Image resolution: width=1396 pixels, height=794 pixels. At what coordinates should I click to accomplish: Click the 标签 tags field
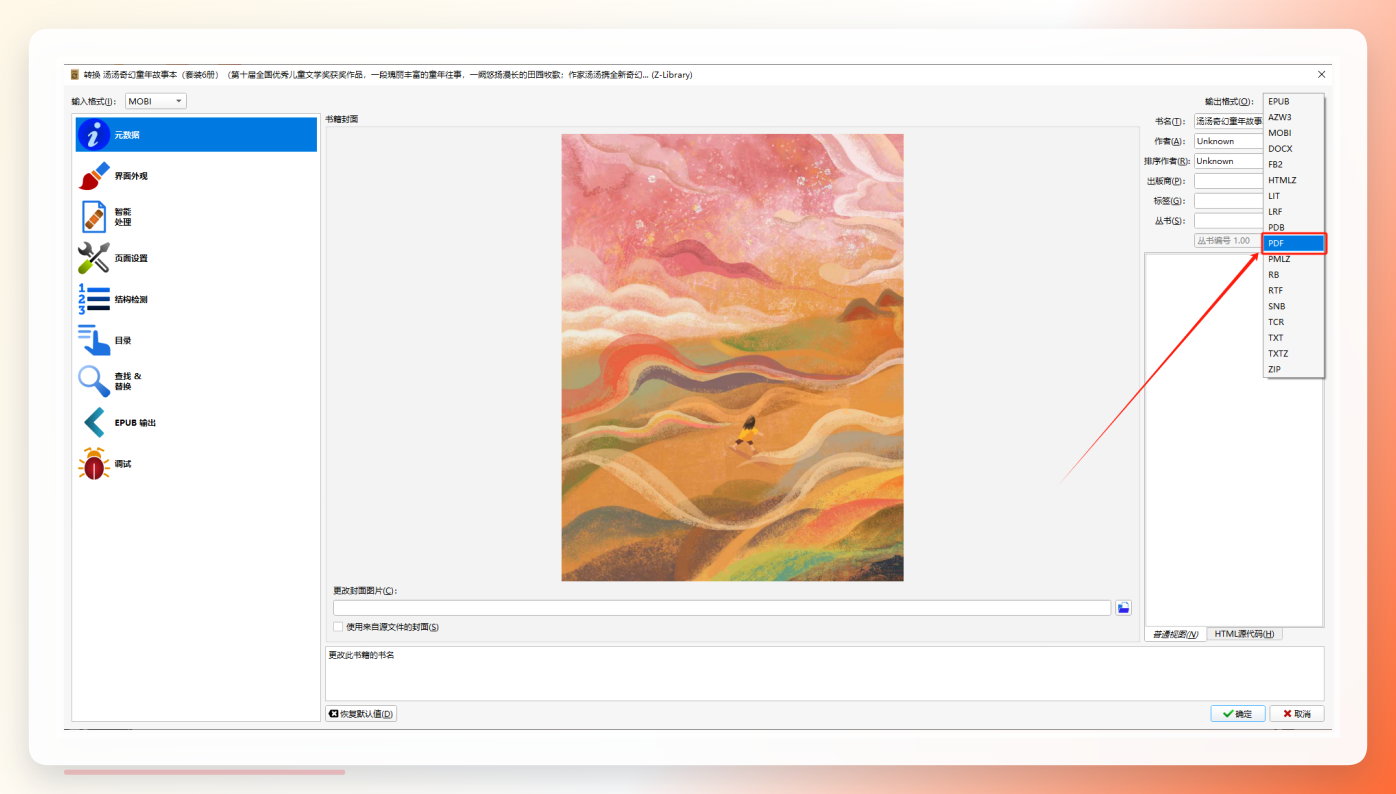tap(1229, 201)
